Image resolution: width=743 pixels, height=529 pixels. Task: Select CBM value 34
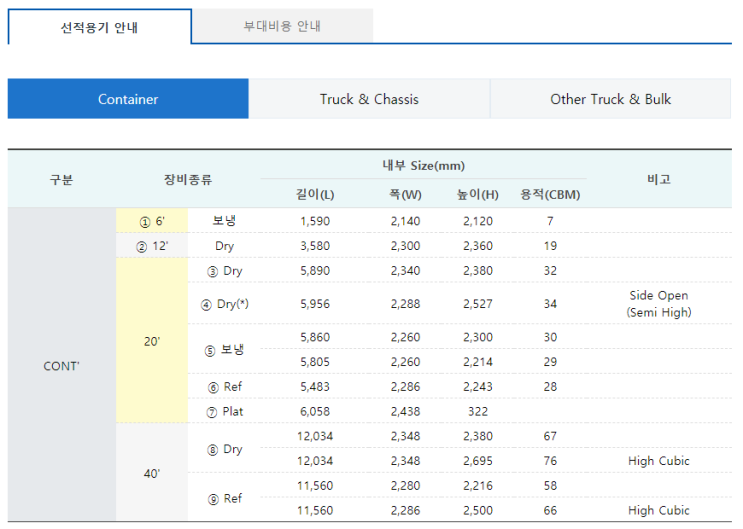(x=550, y=304)
